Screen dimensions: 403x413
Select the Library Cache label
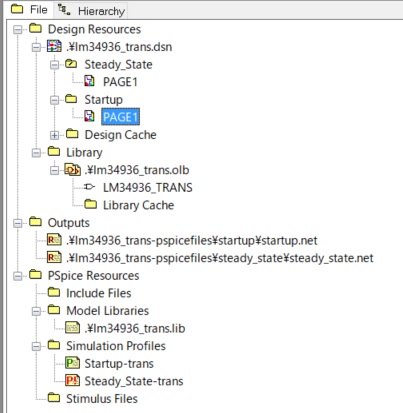138,205
